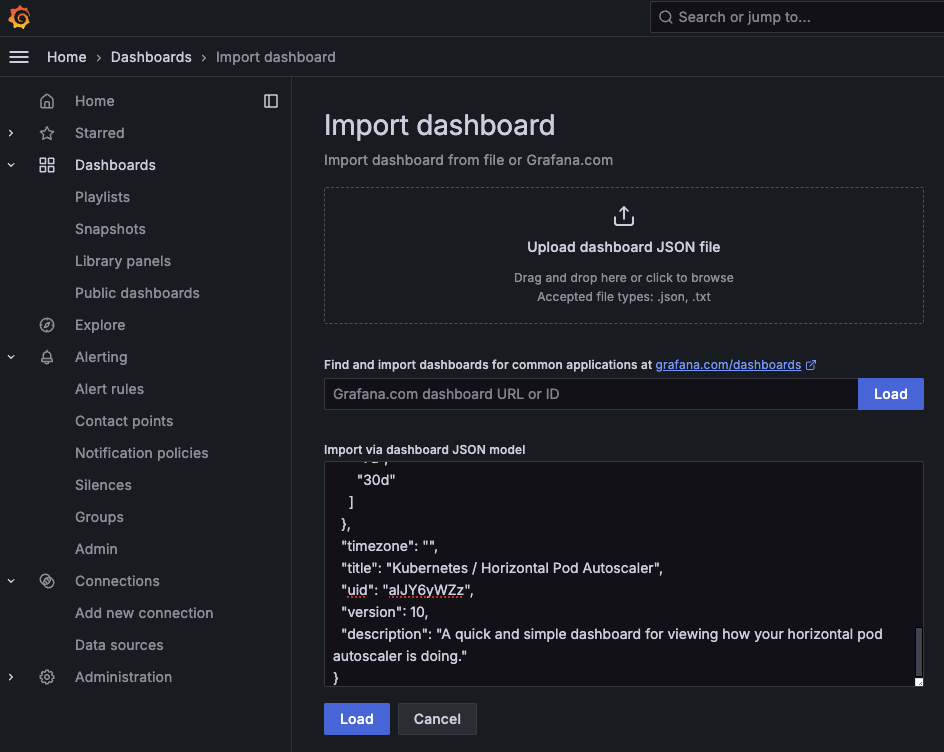Click Import dashboard breadcrumb
Image resolution: width=944 pixels, height=752 pixels.
pos(276,57)
